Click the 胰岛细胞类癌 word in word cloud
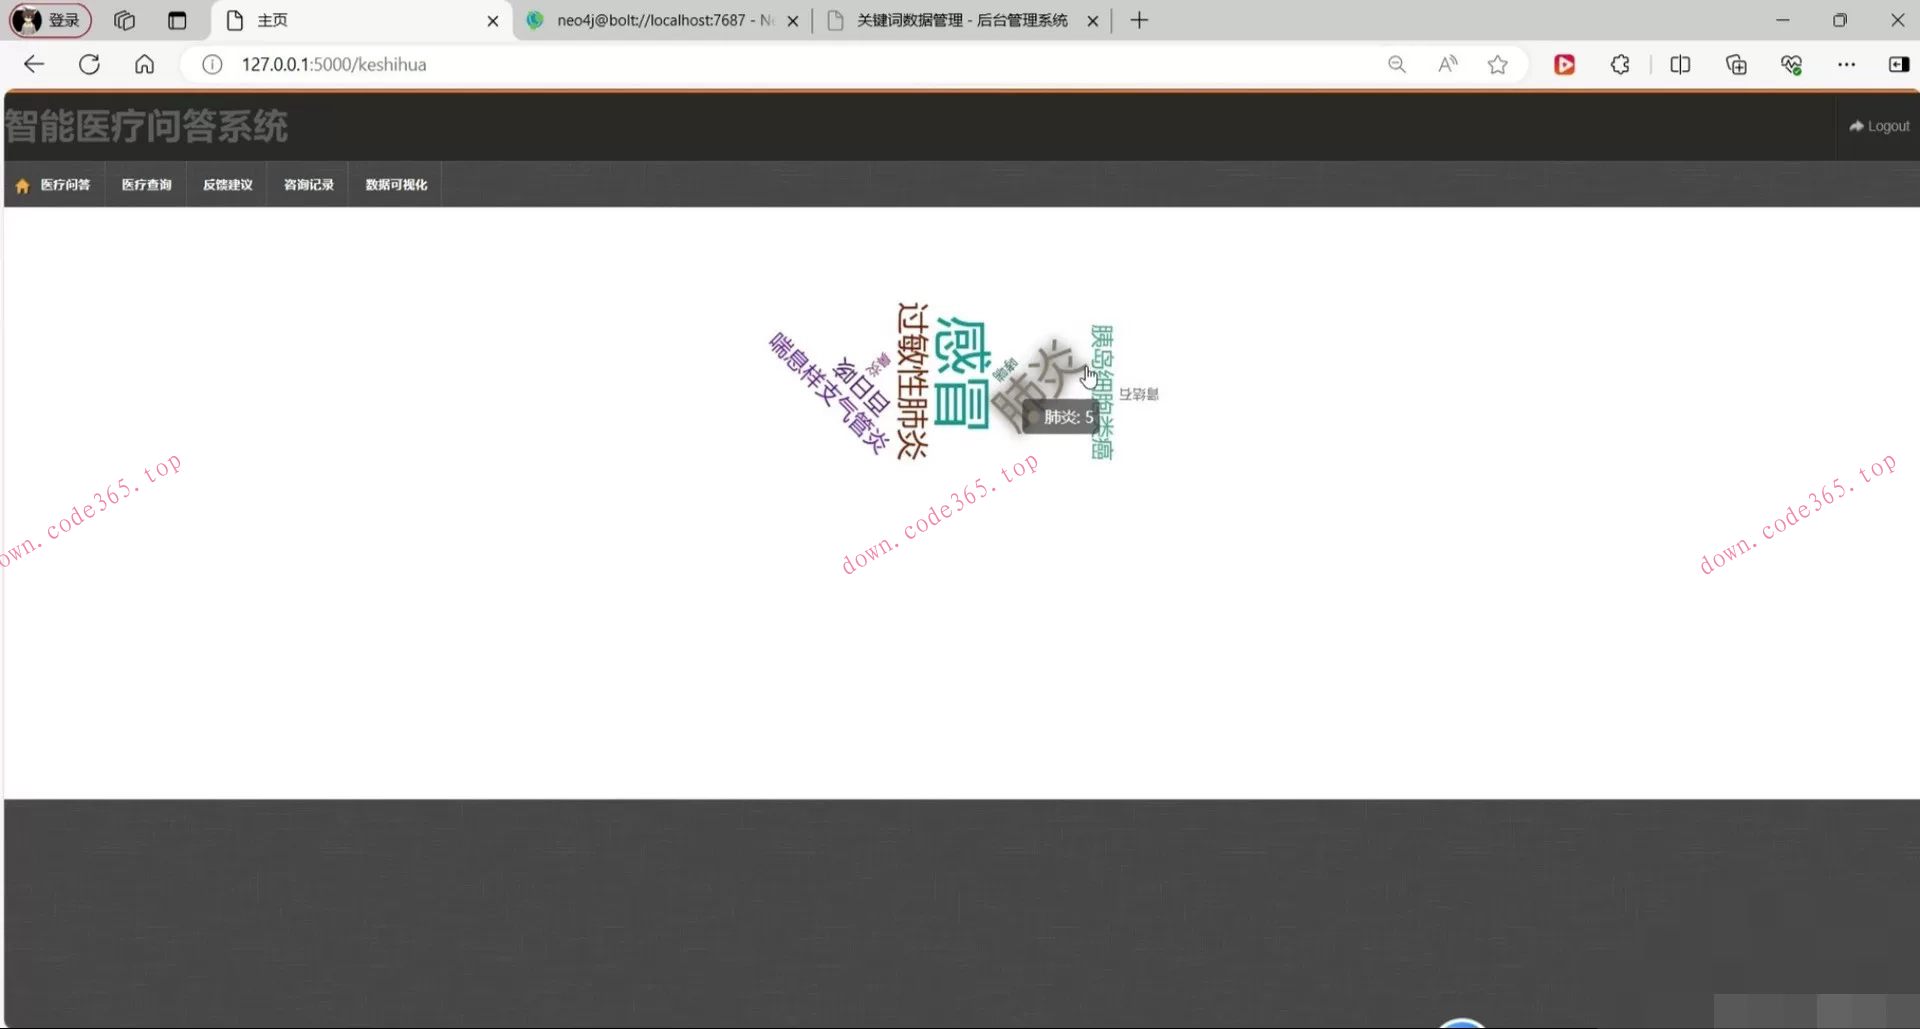Image resolution: width=1920 pixels, height=1029 pixels. [1102, 392]
